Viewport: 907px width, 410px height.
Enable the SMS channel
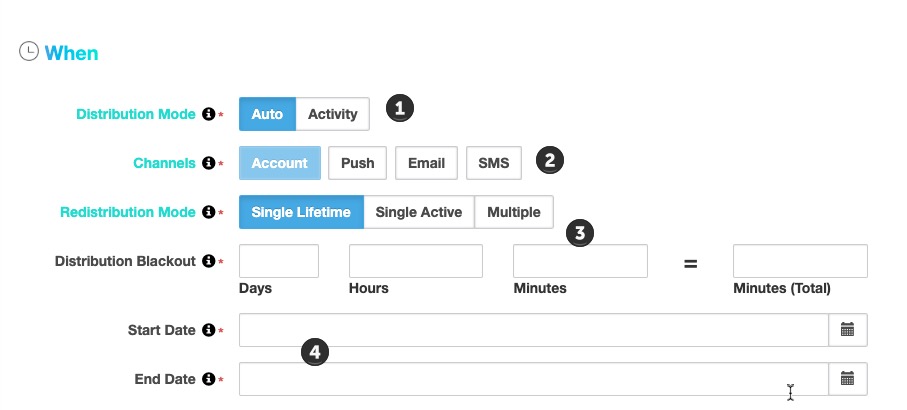pos(494,163)
